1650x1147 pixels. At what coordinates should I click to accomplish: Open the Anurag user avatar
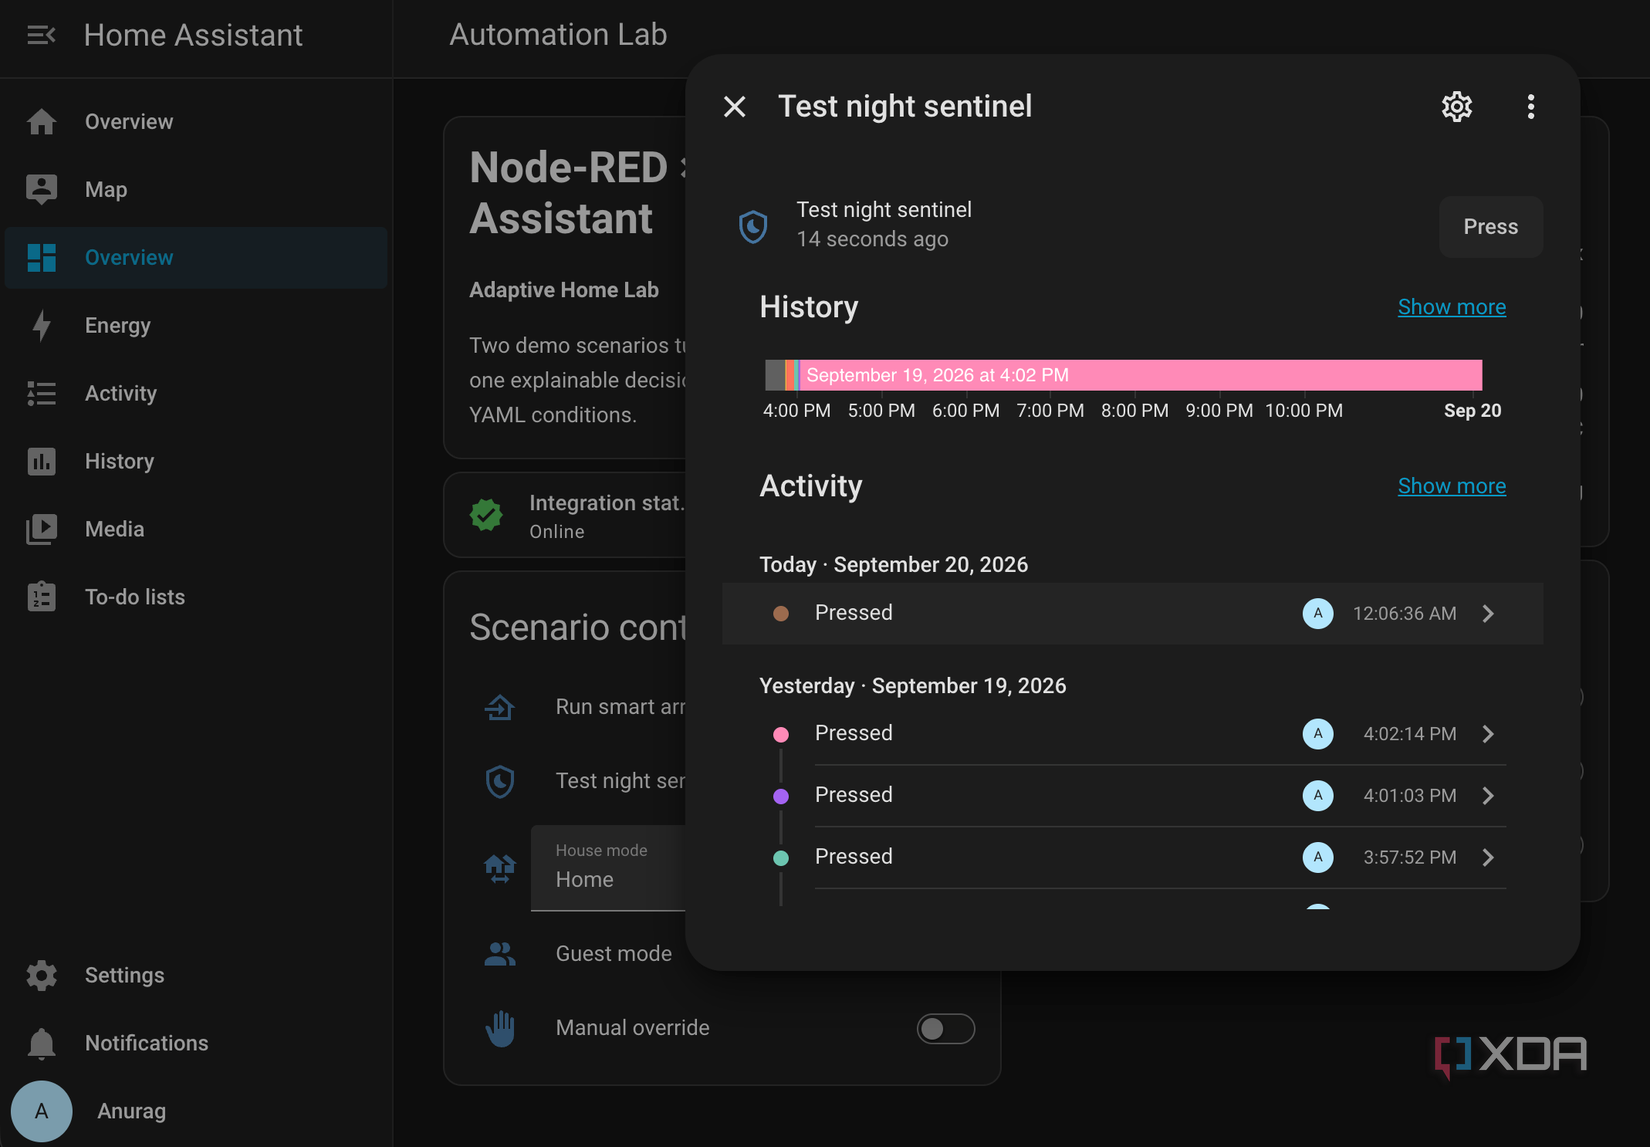pyautogui.click(x=41, y=1111)
